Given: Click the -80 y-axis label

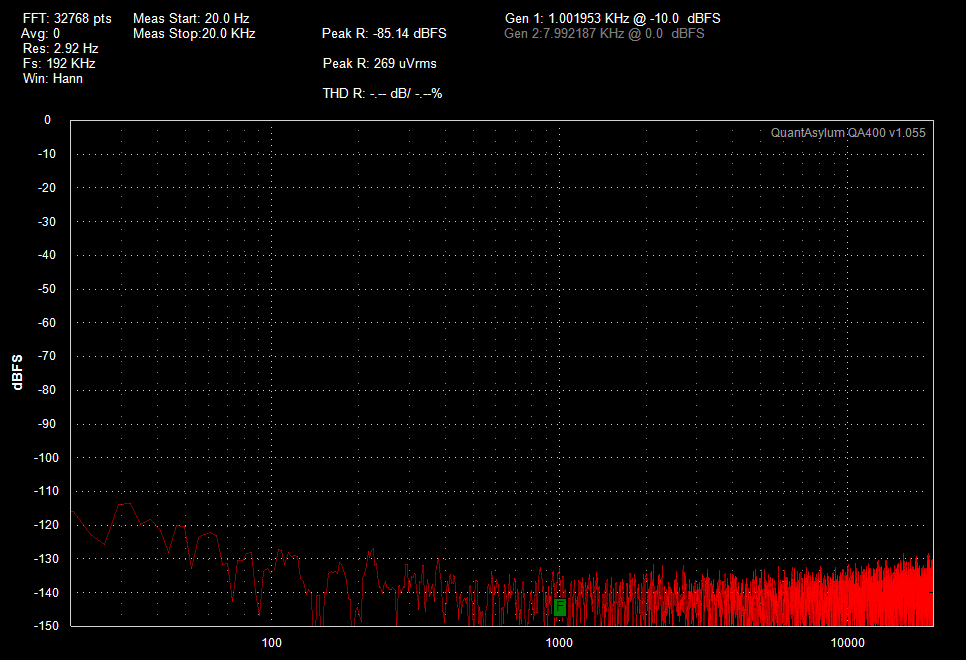Looking at the screenshot, I should [x=47, y=389].
